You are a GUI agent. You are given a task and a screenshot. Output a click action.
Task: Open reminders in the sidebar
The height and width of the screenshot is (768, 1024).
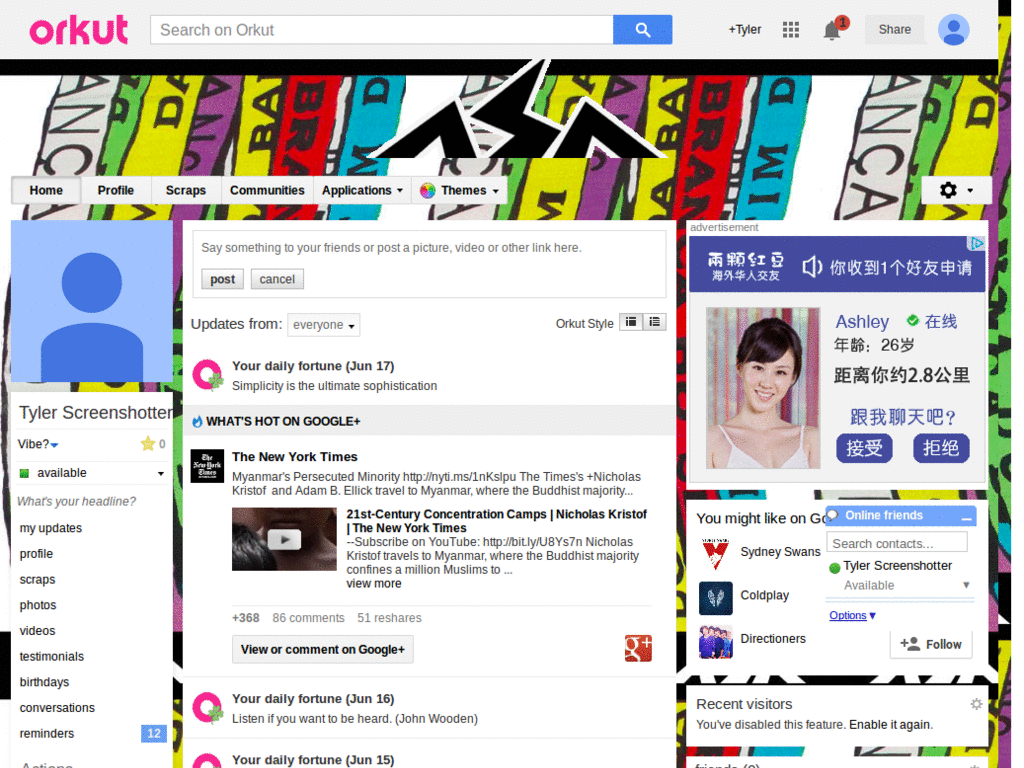coord(47,733)
